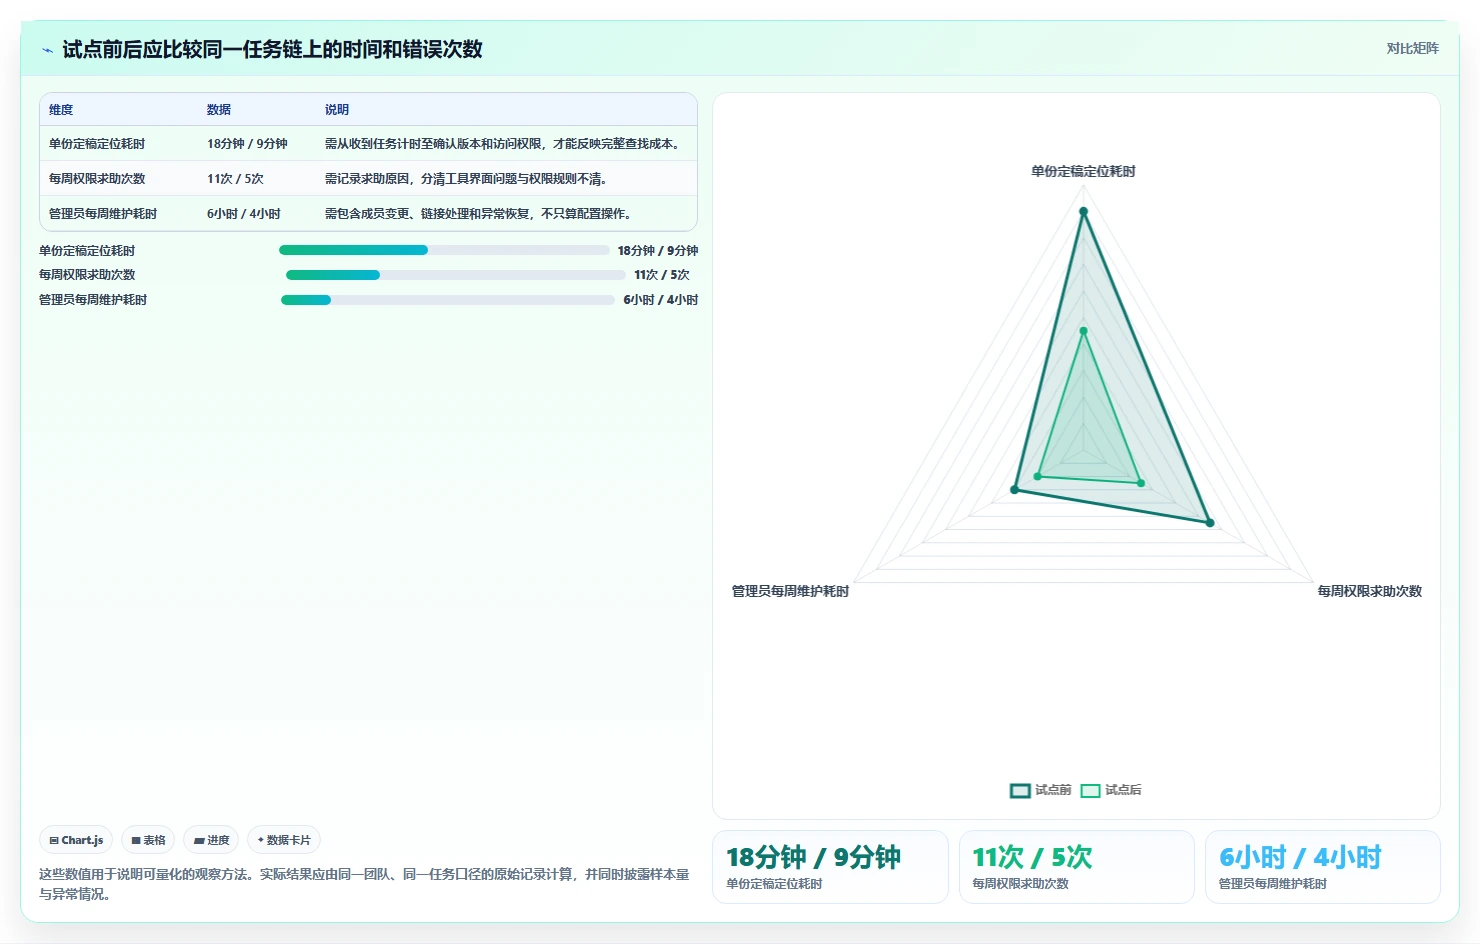The width and height of the screenshot is (1480, 944).
Task: Click the 数据卡片 tag chip
Action: point(284,840)
